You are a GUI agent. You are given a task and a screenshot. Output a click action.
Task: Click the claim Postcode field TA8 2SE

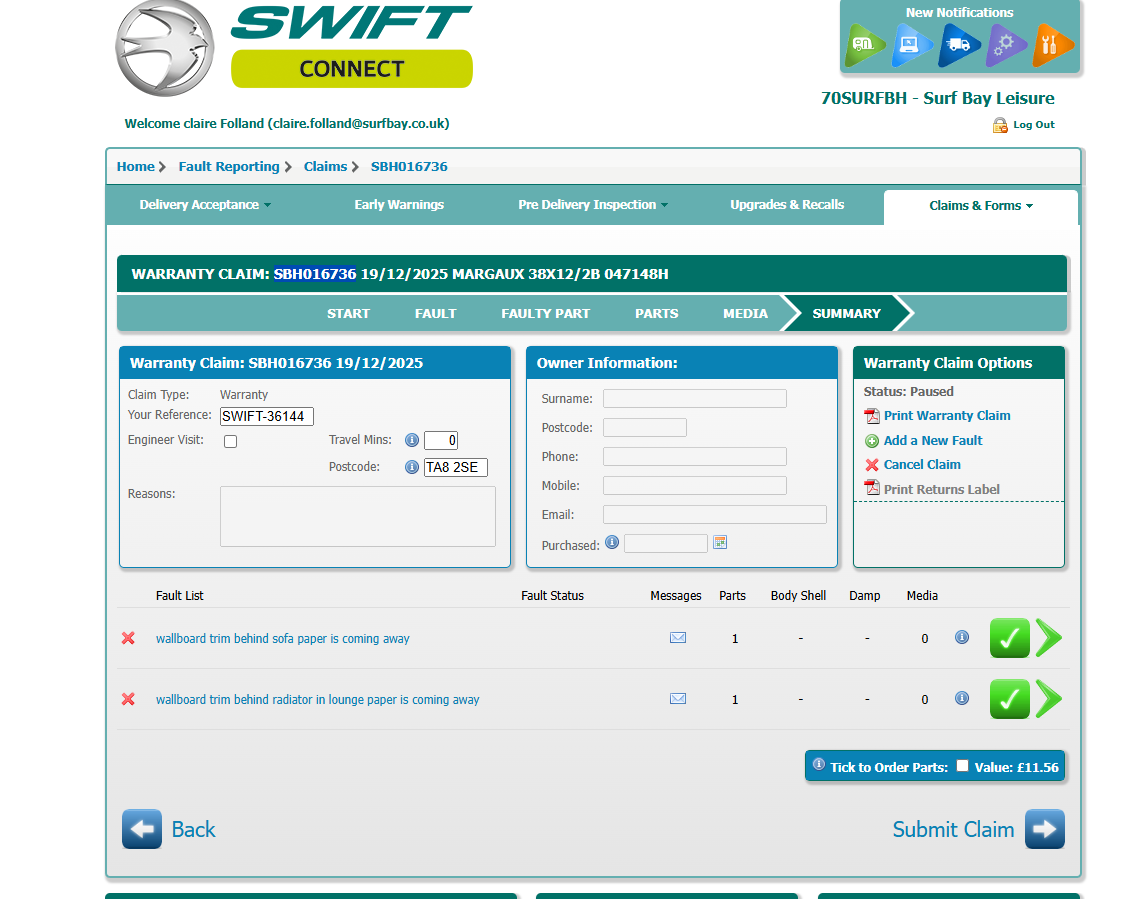[x=456, y=468]
